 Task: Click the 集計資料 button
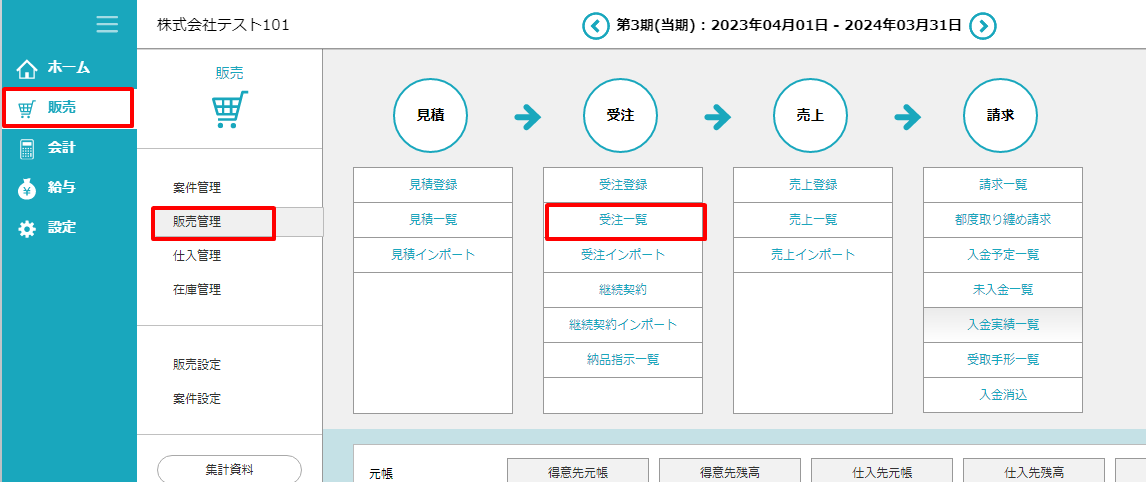coord(229,469)
